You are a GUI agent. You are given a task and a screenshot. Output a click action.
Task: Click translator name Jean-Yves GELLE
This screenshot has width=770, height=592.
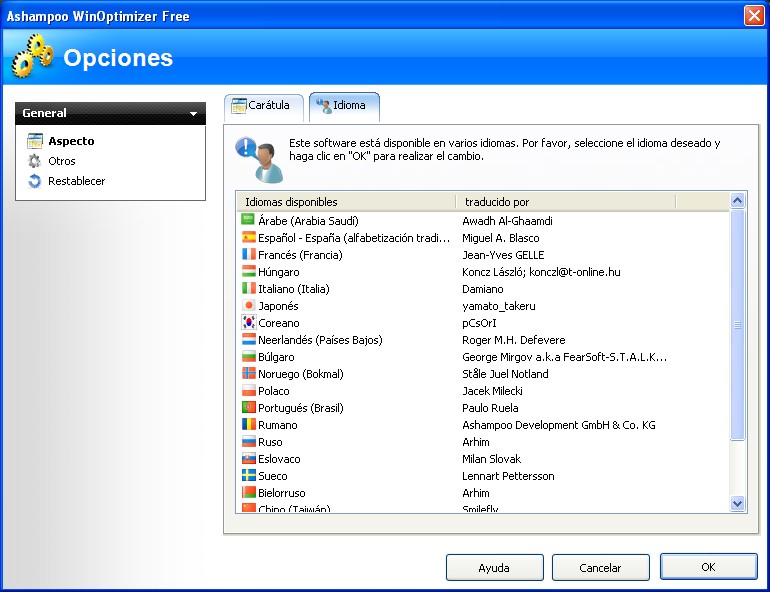tap(503, 255)
